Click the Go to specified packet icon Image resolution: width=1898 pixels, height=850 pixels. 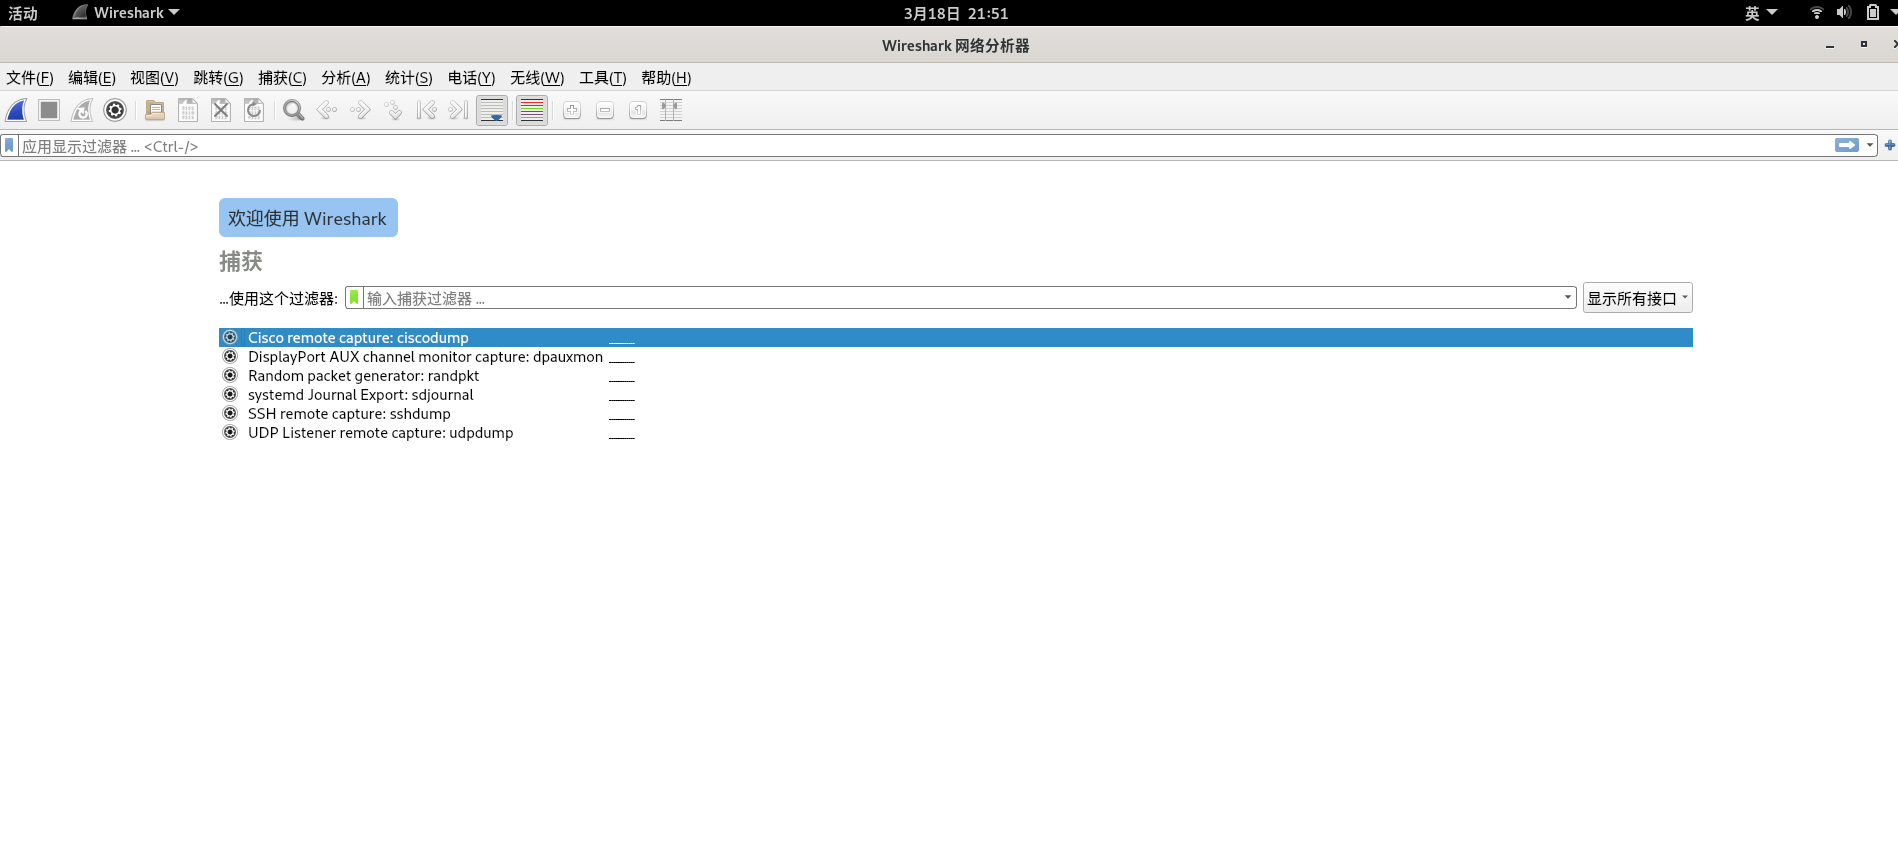[393, 110]
